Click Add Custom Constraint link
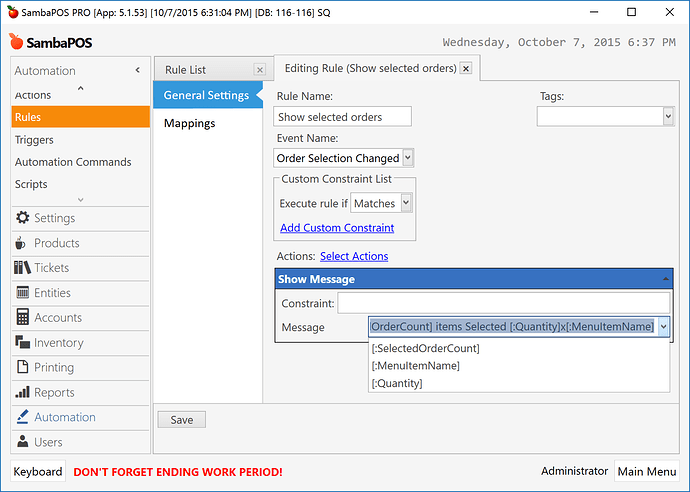The width and height of the screenshot is (690, 492). tap(337, 228)
